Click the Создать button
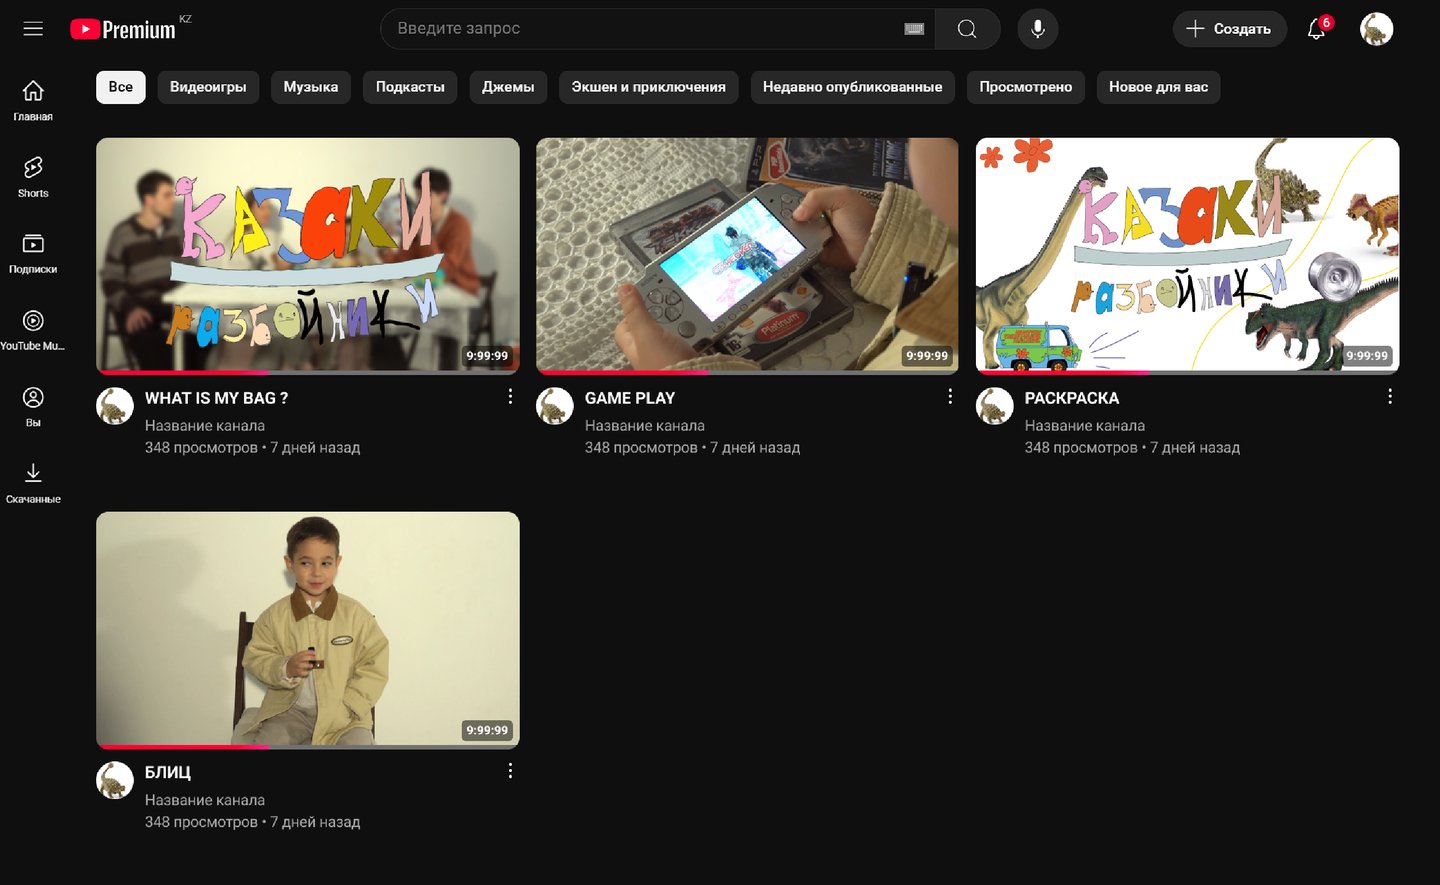 click(1229, 29)
